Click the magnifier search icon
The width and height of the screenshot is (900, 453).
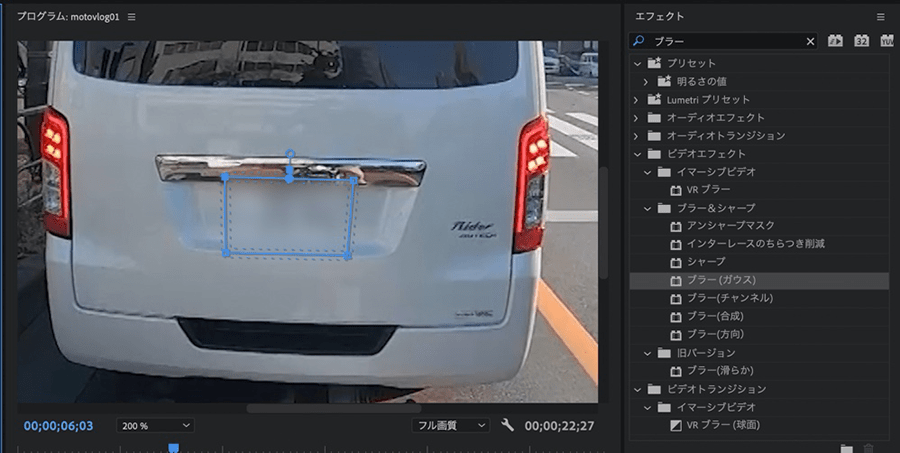click(639, 42)
